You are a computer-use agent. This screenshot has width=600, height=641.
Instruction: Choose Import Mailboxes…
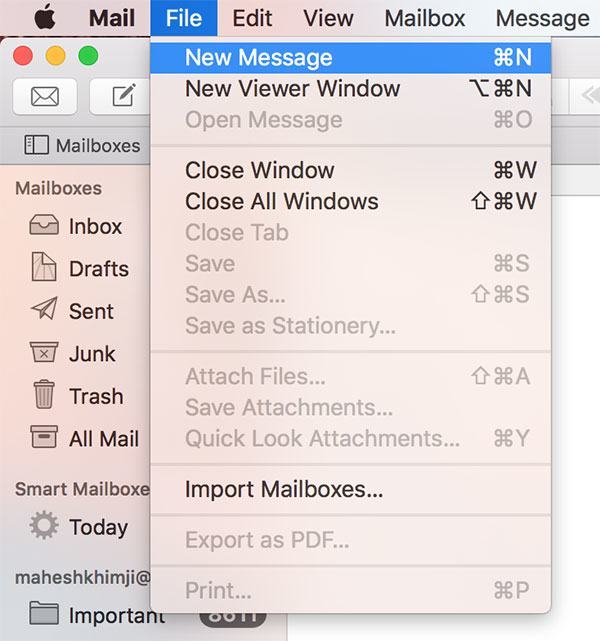click(351, 489)
